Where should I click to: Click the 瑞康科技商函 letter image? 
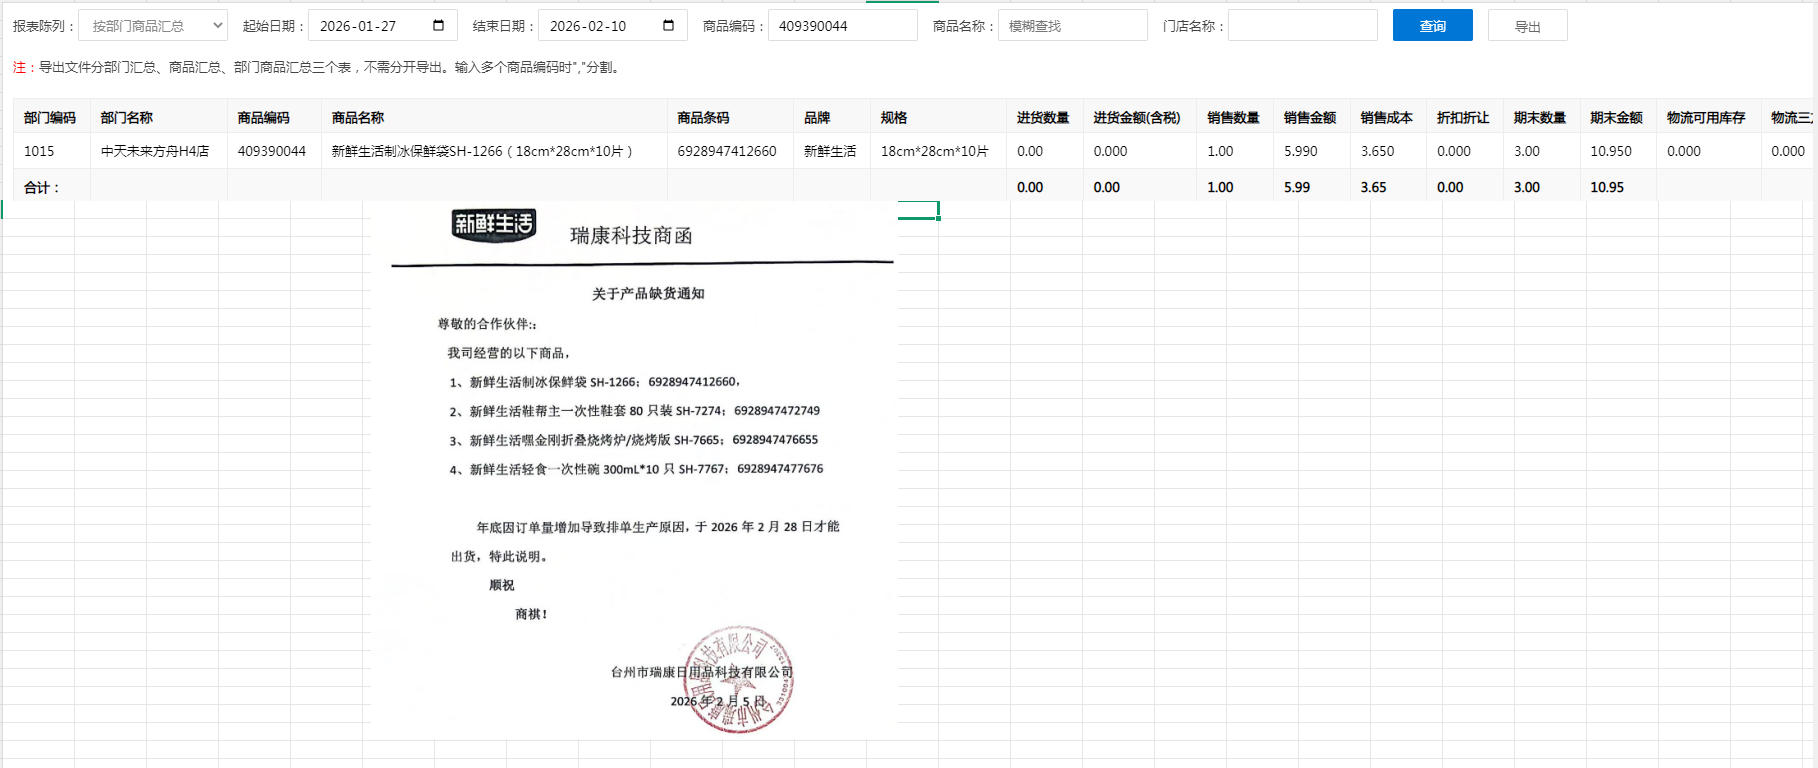coord(640,450)
